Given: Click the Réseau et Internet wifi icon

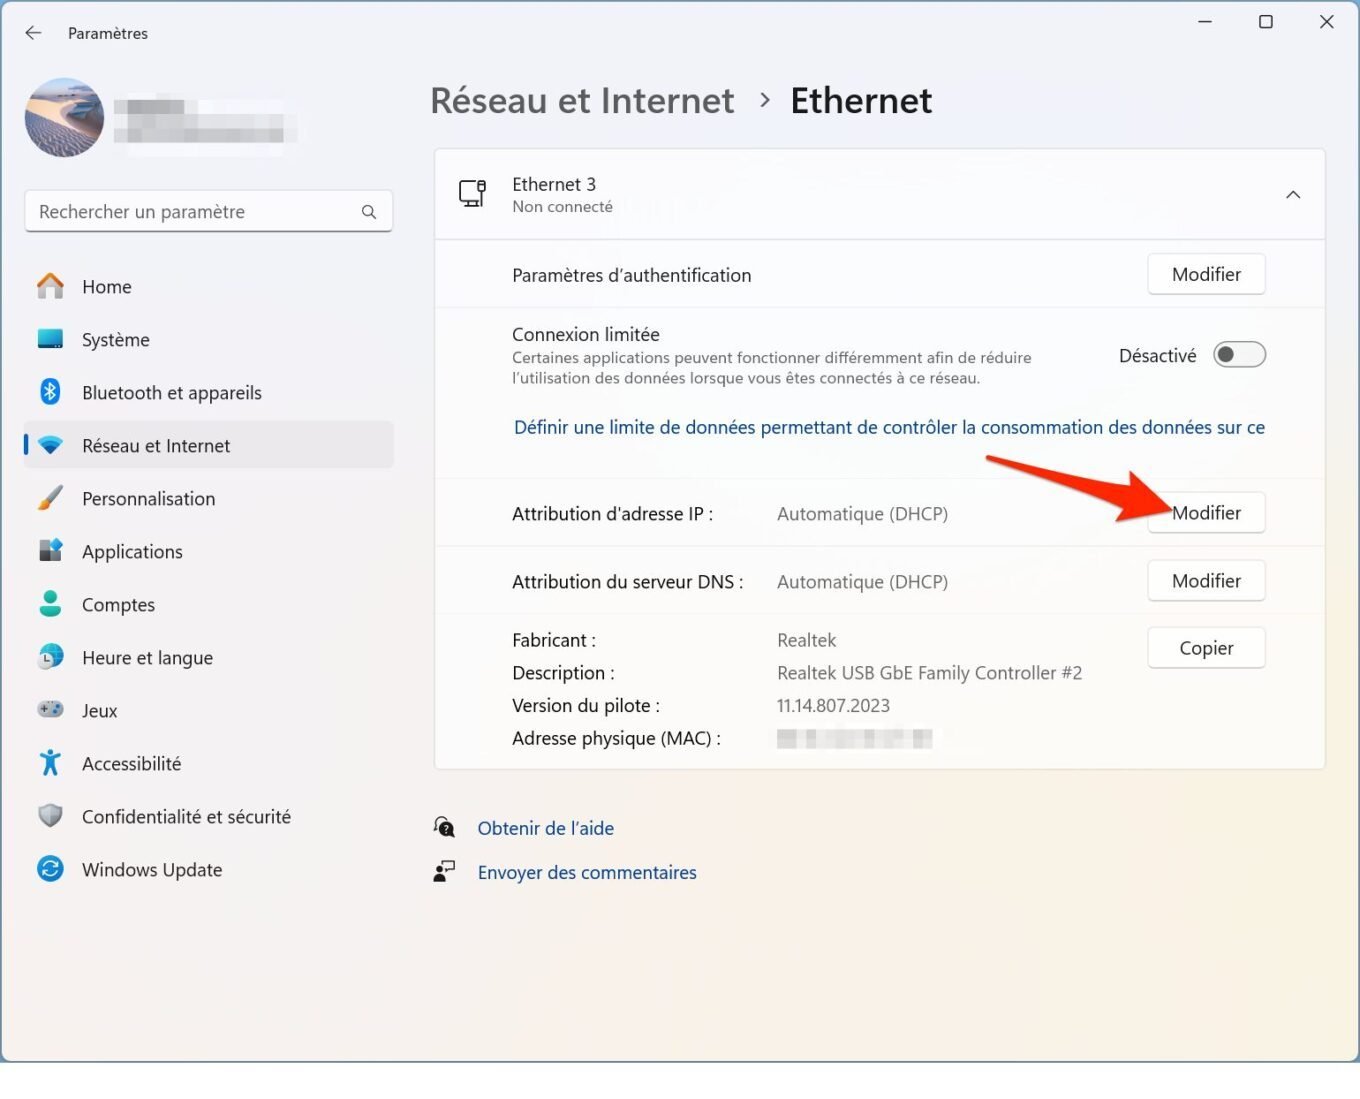Looking at the screenshot, I should (x=50, y=445).
